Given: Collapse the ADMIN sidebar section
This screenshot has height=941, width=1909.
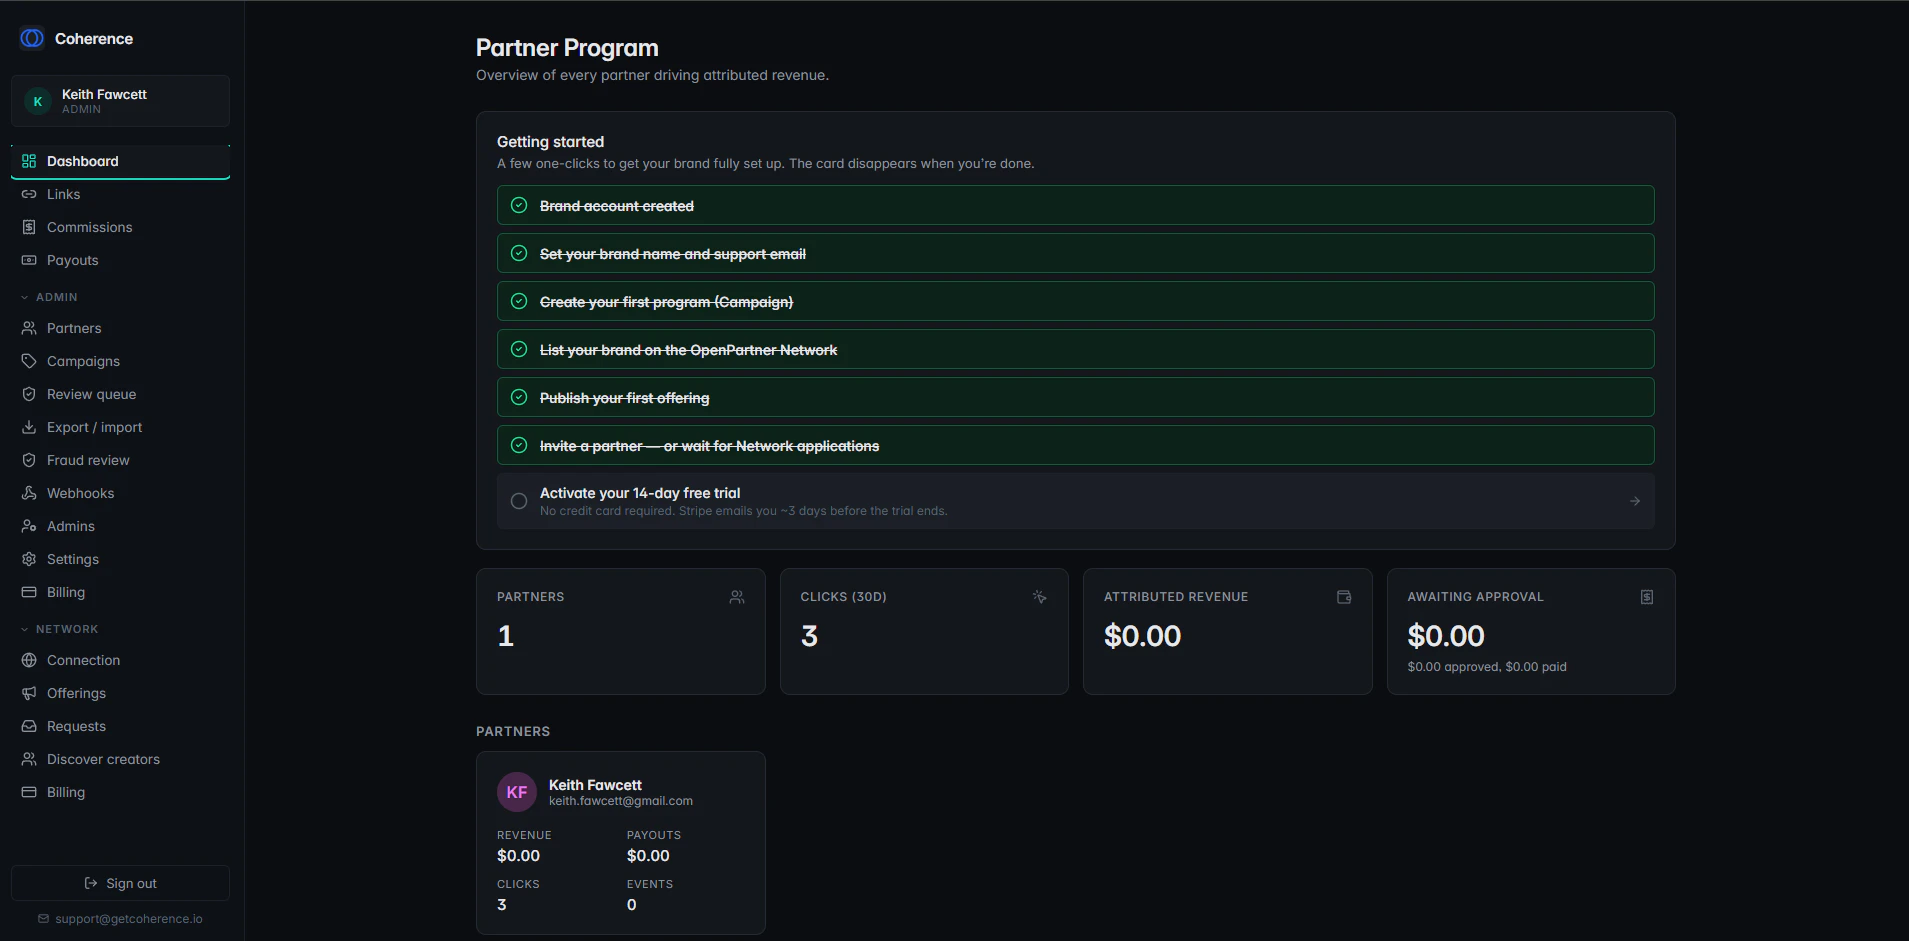Looking at the screenshot, I should (49, 297).
